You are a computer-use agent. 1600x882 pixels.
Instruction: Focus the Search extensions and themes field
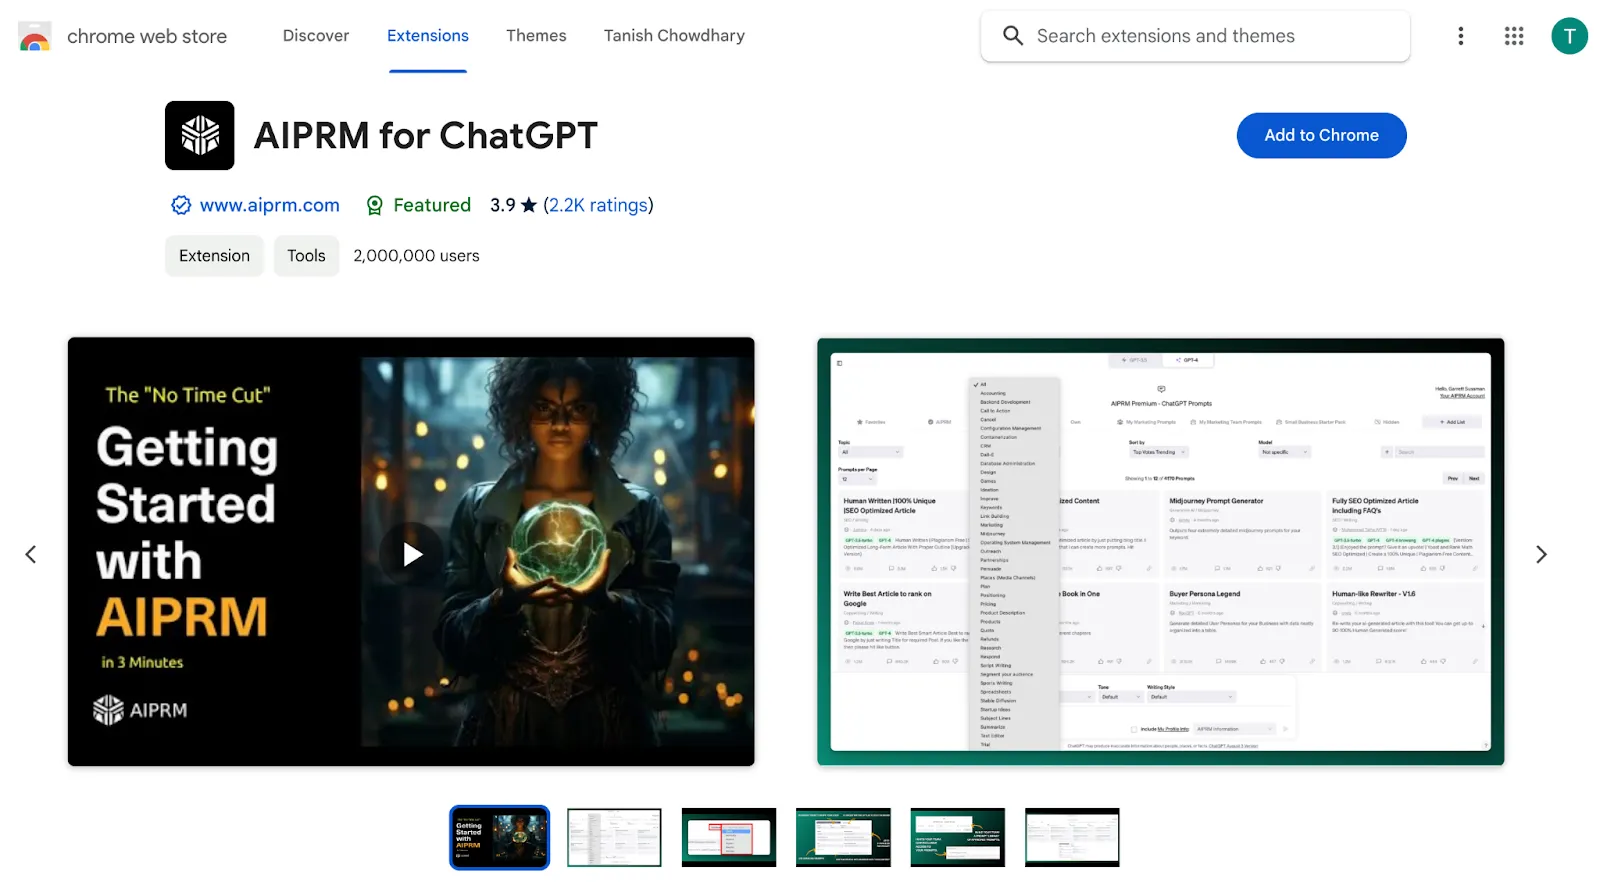(x=1195, y=36)
